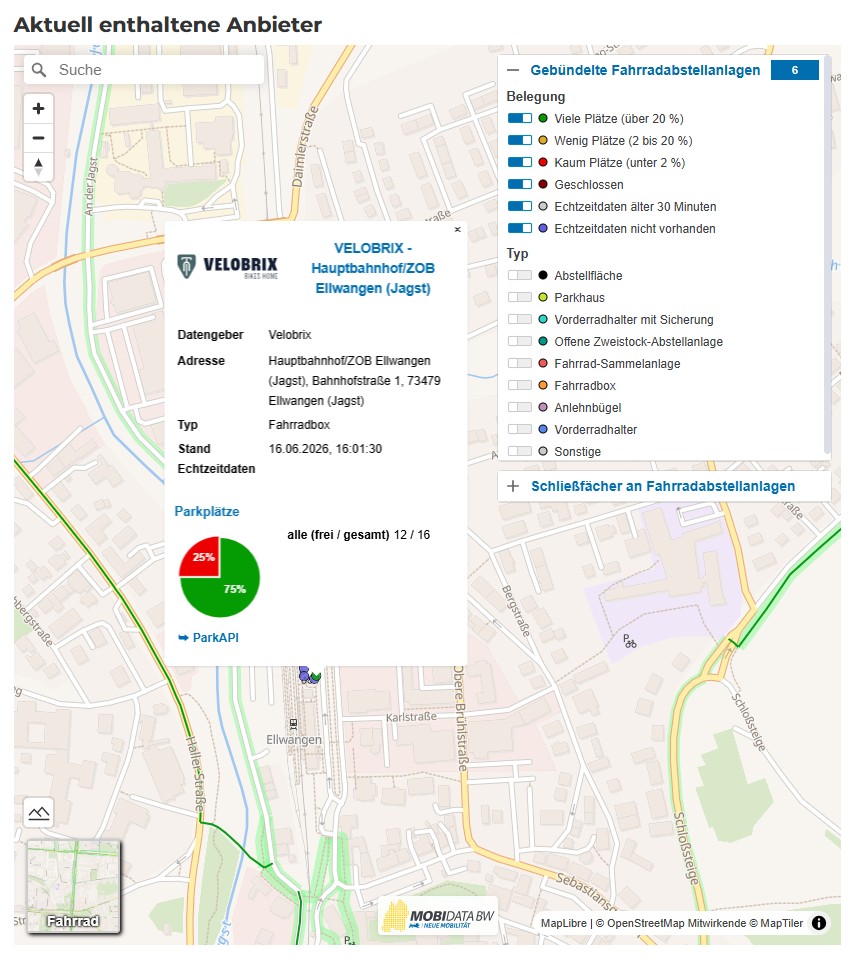Screen dimensions: 848x961
Task: Click the 'Belegung' section label
Action: click(536, 96)
